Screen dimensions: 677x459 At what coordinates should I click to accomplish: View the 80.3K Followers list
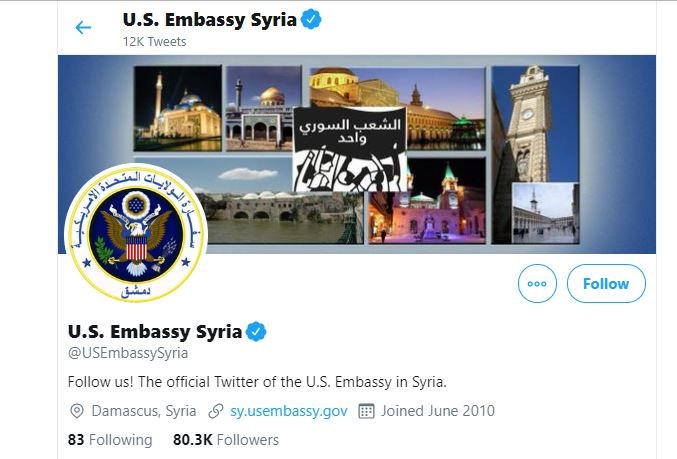pyautogui.click(x=226, y=440)
